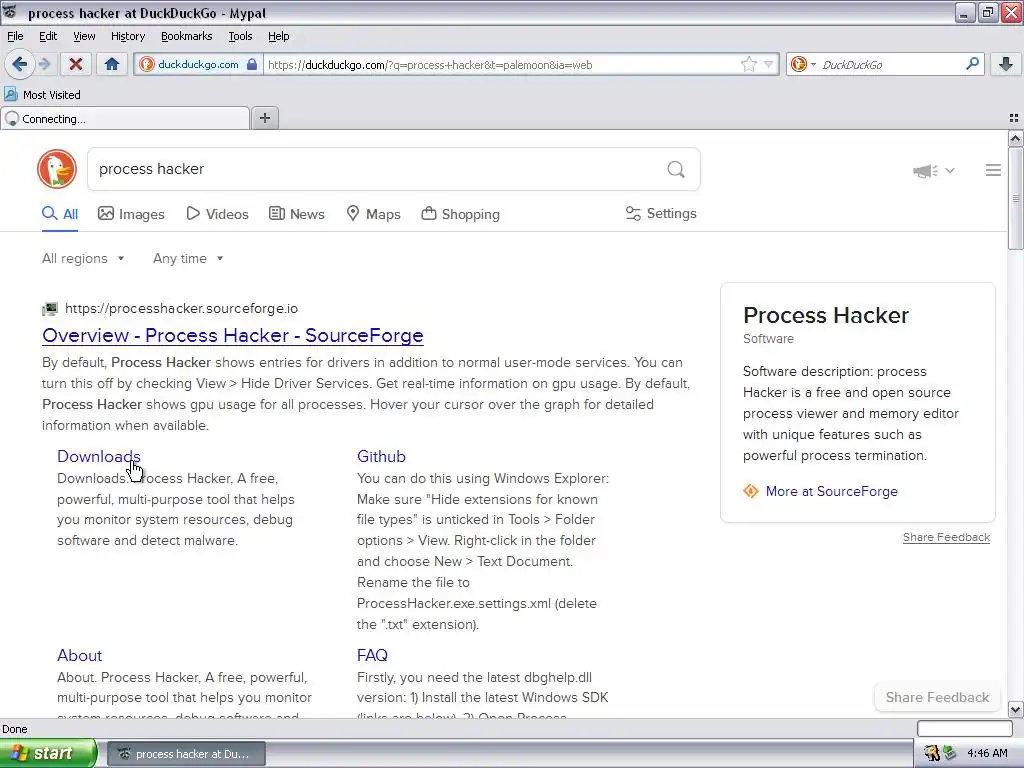Screen dimensions: 1024x768
Task: Click the processhacker.sourceforge.io URL text
Action: click(181, 308)
